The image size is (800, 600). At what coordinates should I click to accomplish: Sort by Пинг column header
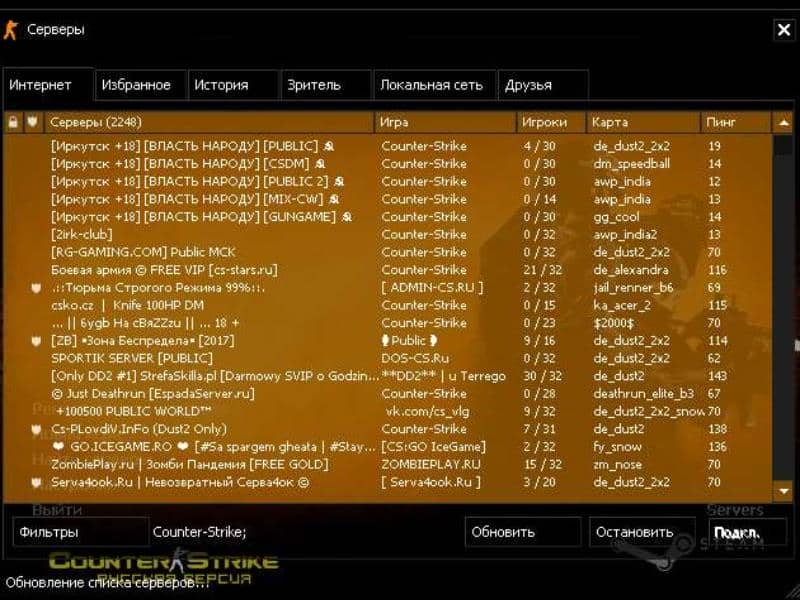736,122
